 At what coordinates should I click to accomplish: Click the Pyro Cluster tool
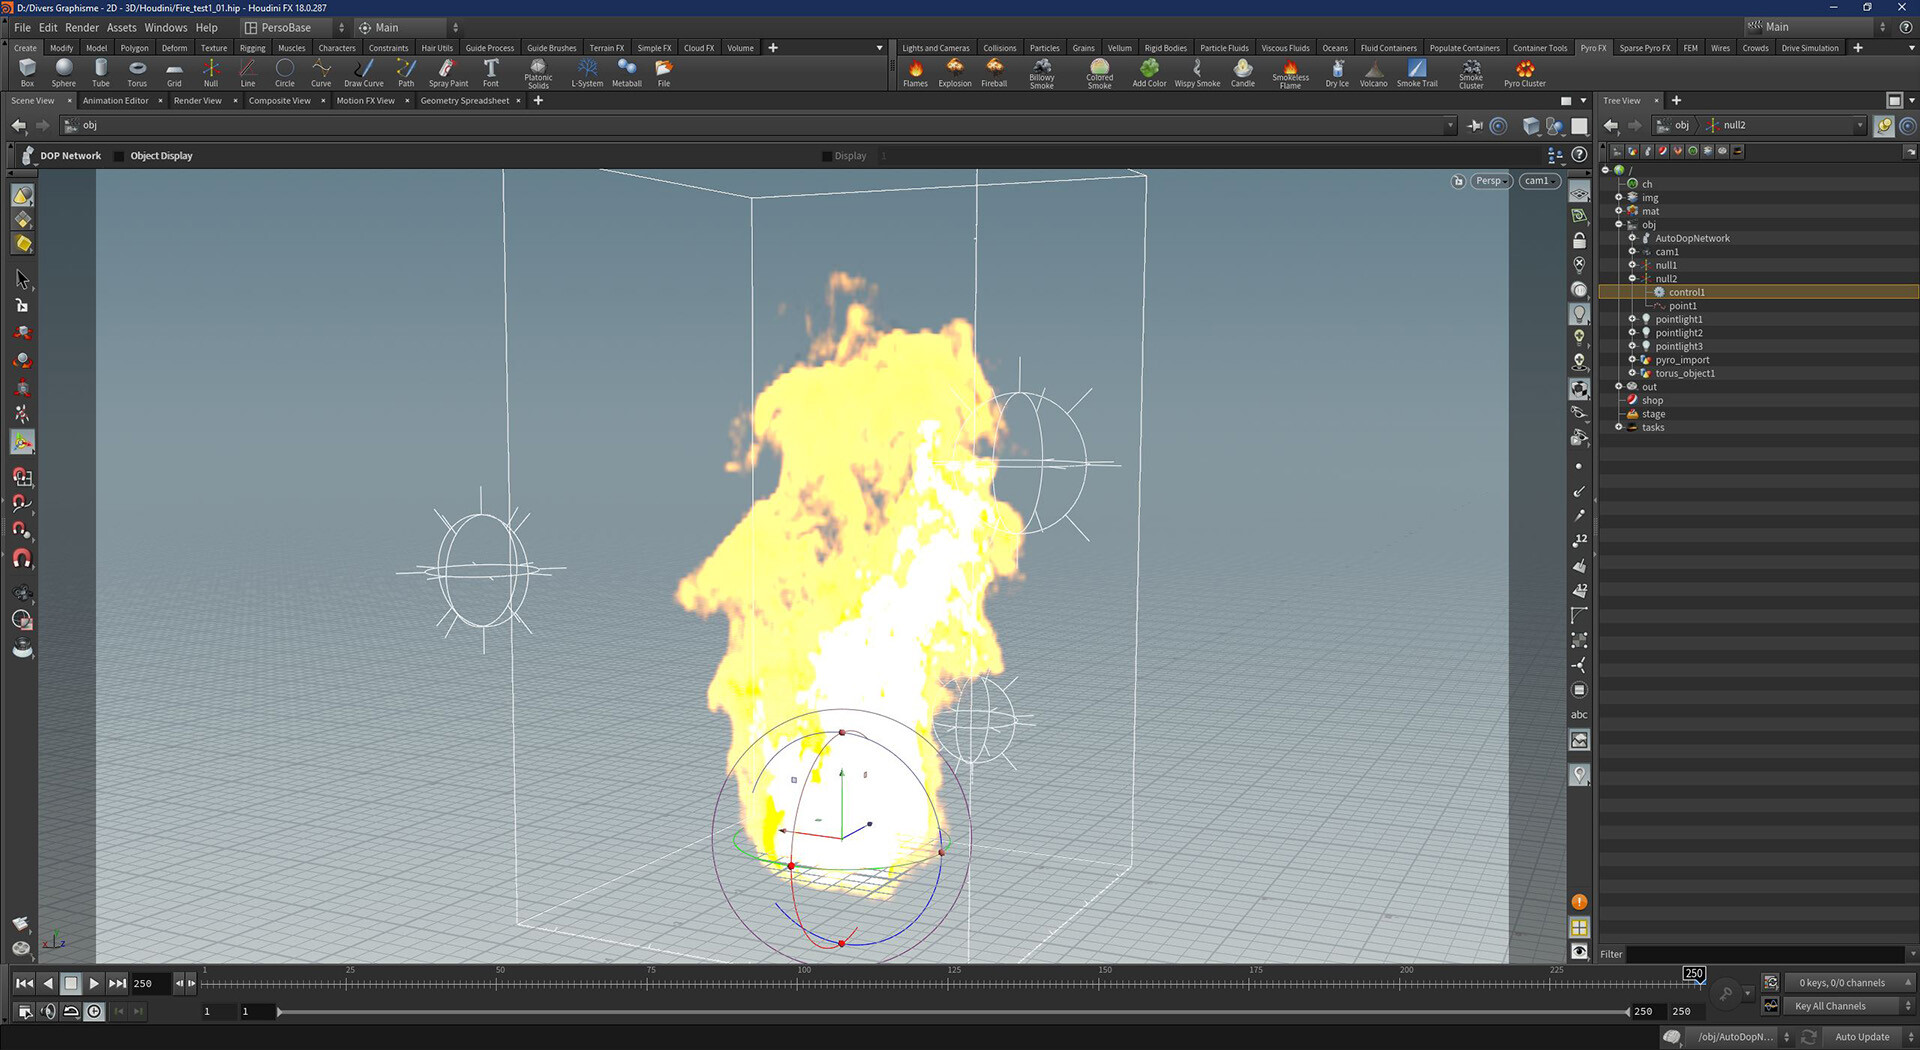pos(1525,72)
